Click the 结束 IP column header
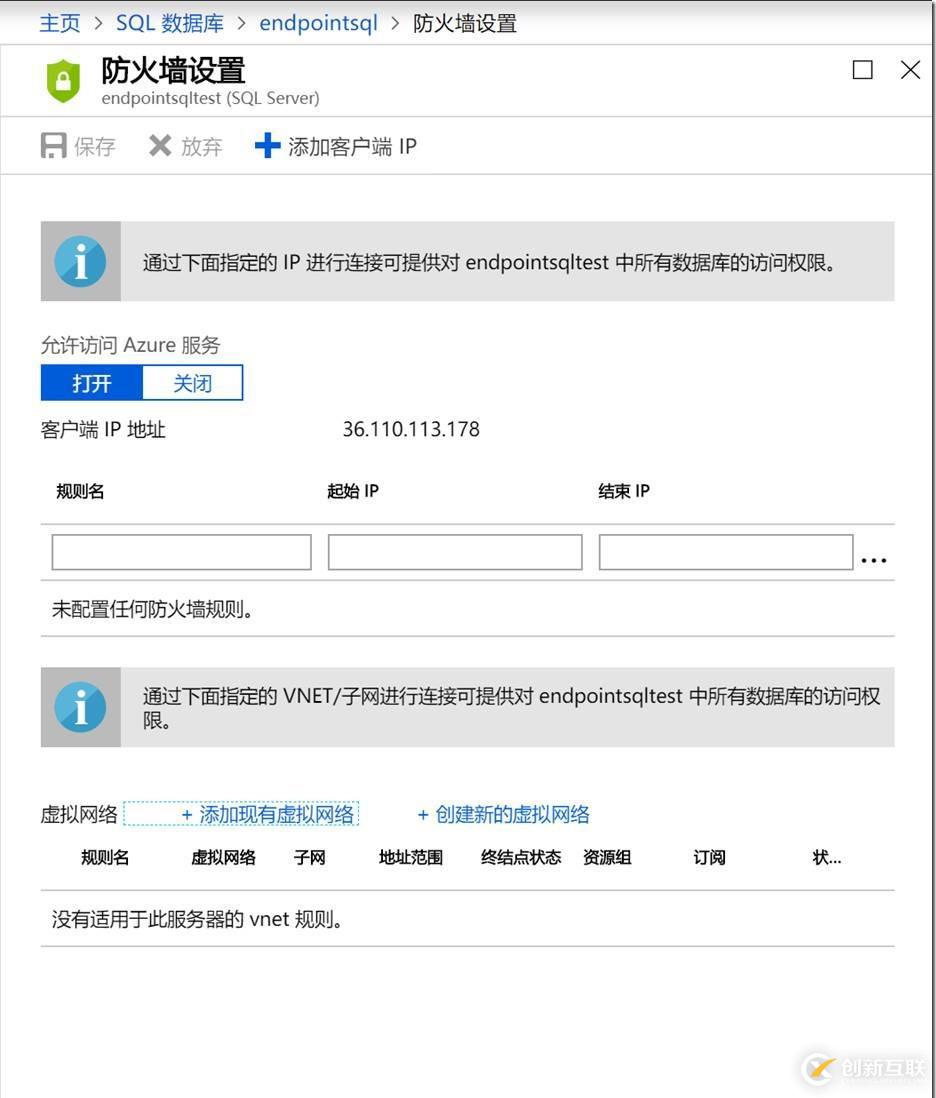 point(624,491)
